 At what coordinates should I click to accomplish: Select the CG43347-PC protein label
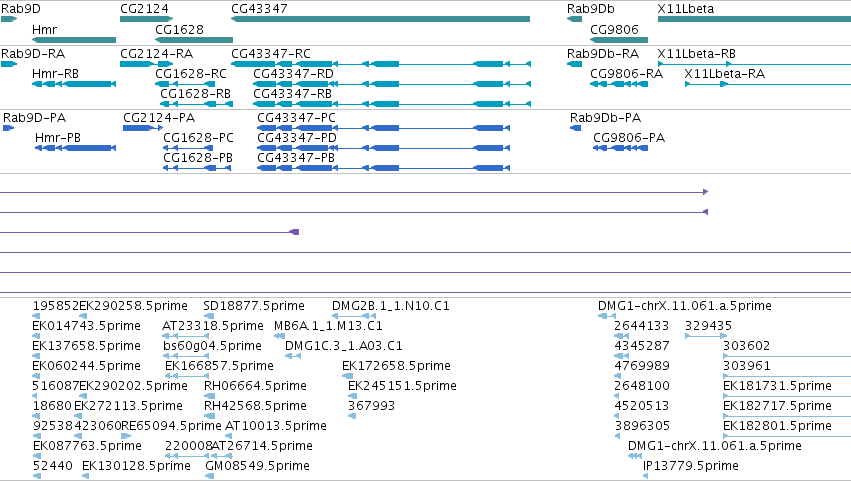click(x=296, y=118)
